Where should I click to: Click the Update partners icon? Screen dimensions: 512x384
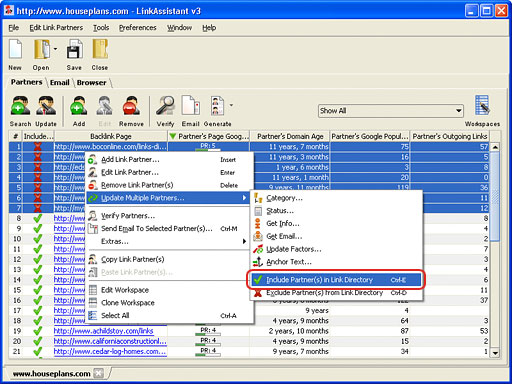tap(46, 106)
